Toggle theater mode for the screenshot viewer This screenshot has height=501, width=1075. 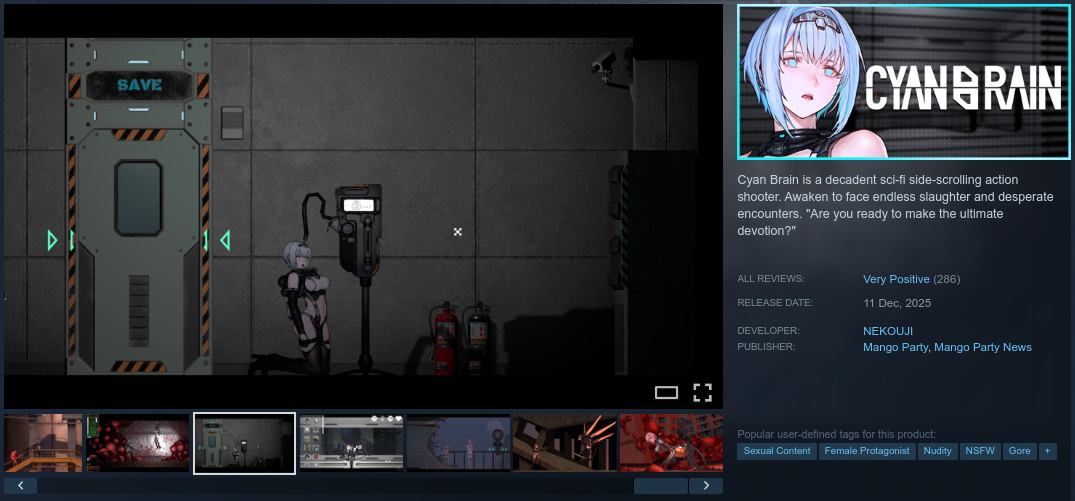coord(666,392)
